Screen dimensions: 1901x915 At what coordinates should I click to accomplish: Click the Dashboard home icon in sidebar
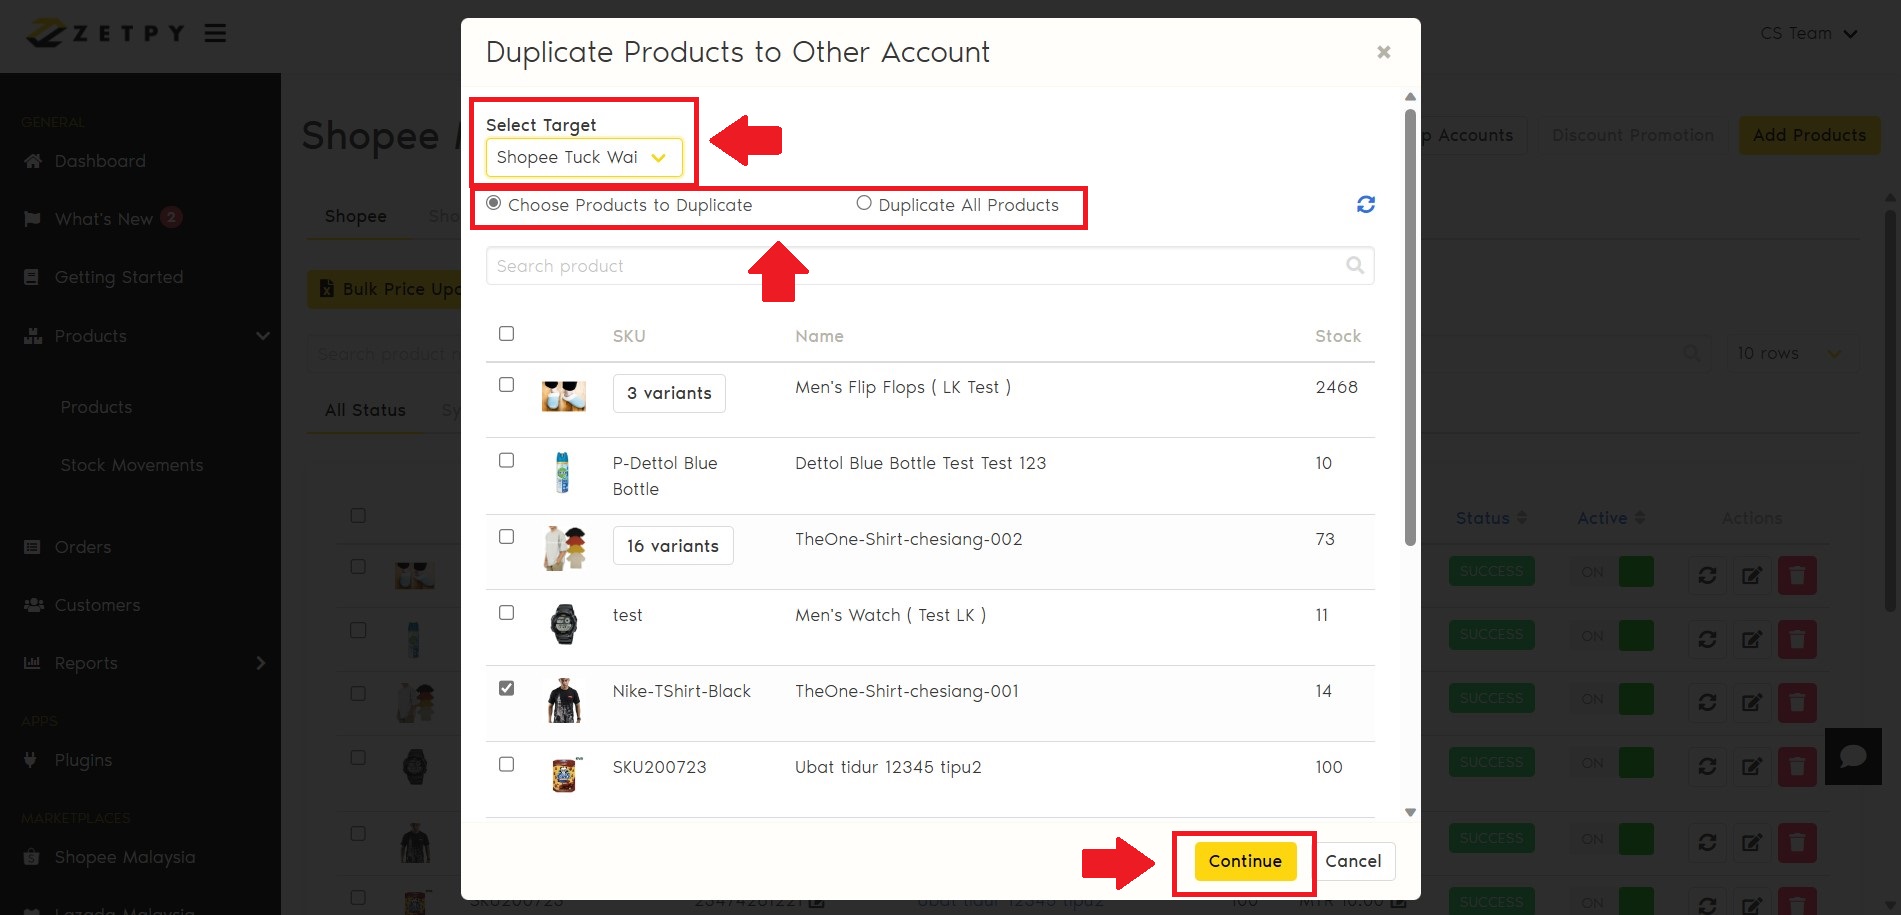click(33, 161)
